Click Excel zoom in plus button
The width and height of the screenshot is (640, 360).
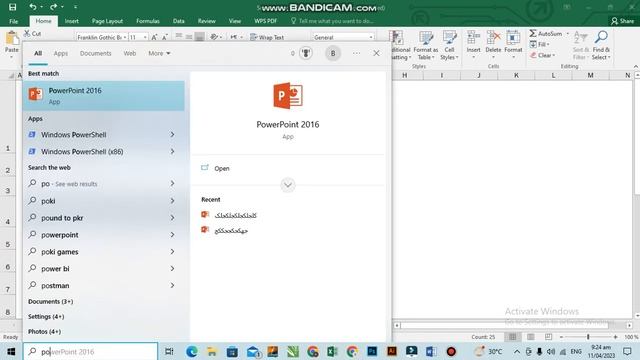point(616,337)
